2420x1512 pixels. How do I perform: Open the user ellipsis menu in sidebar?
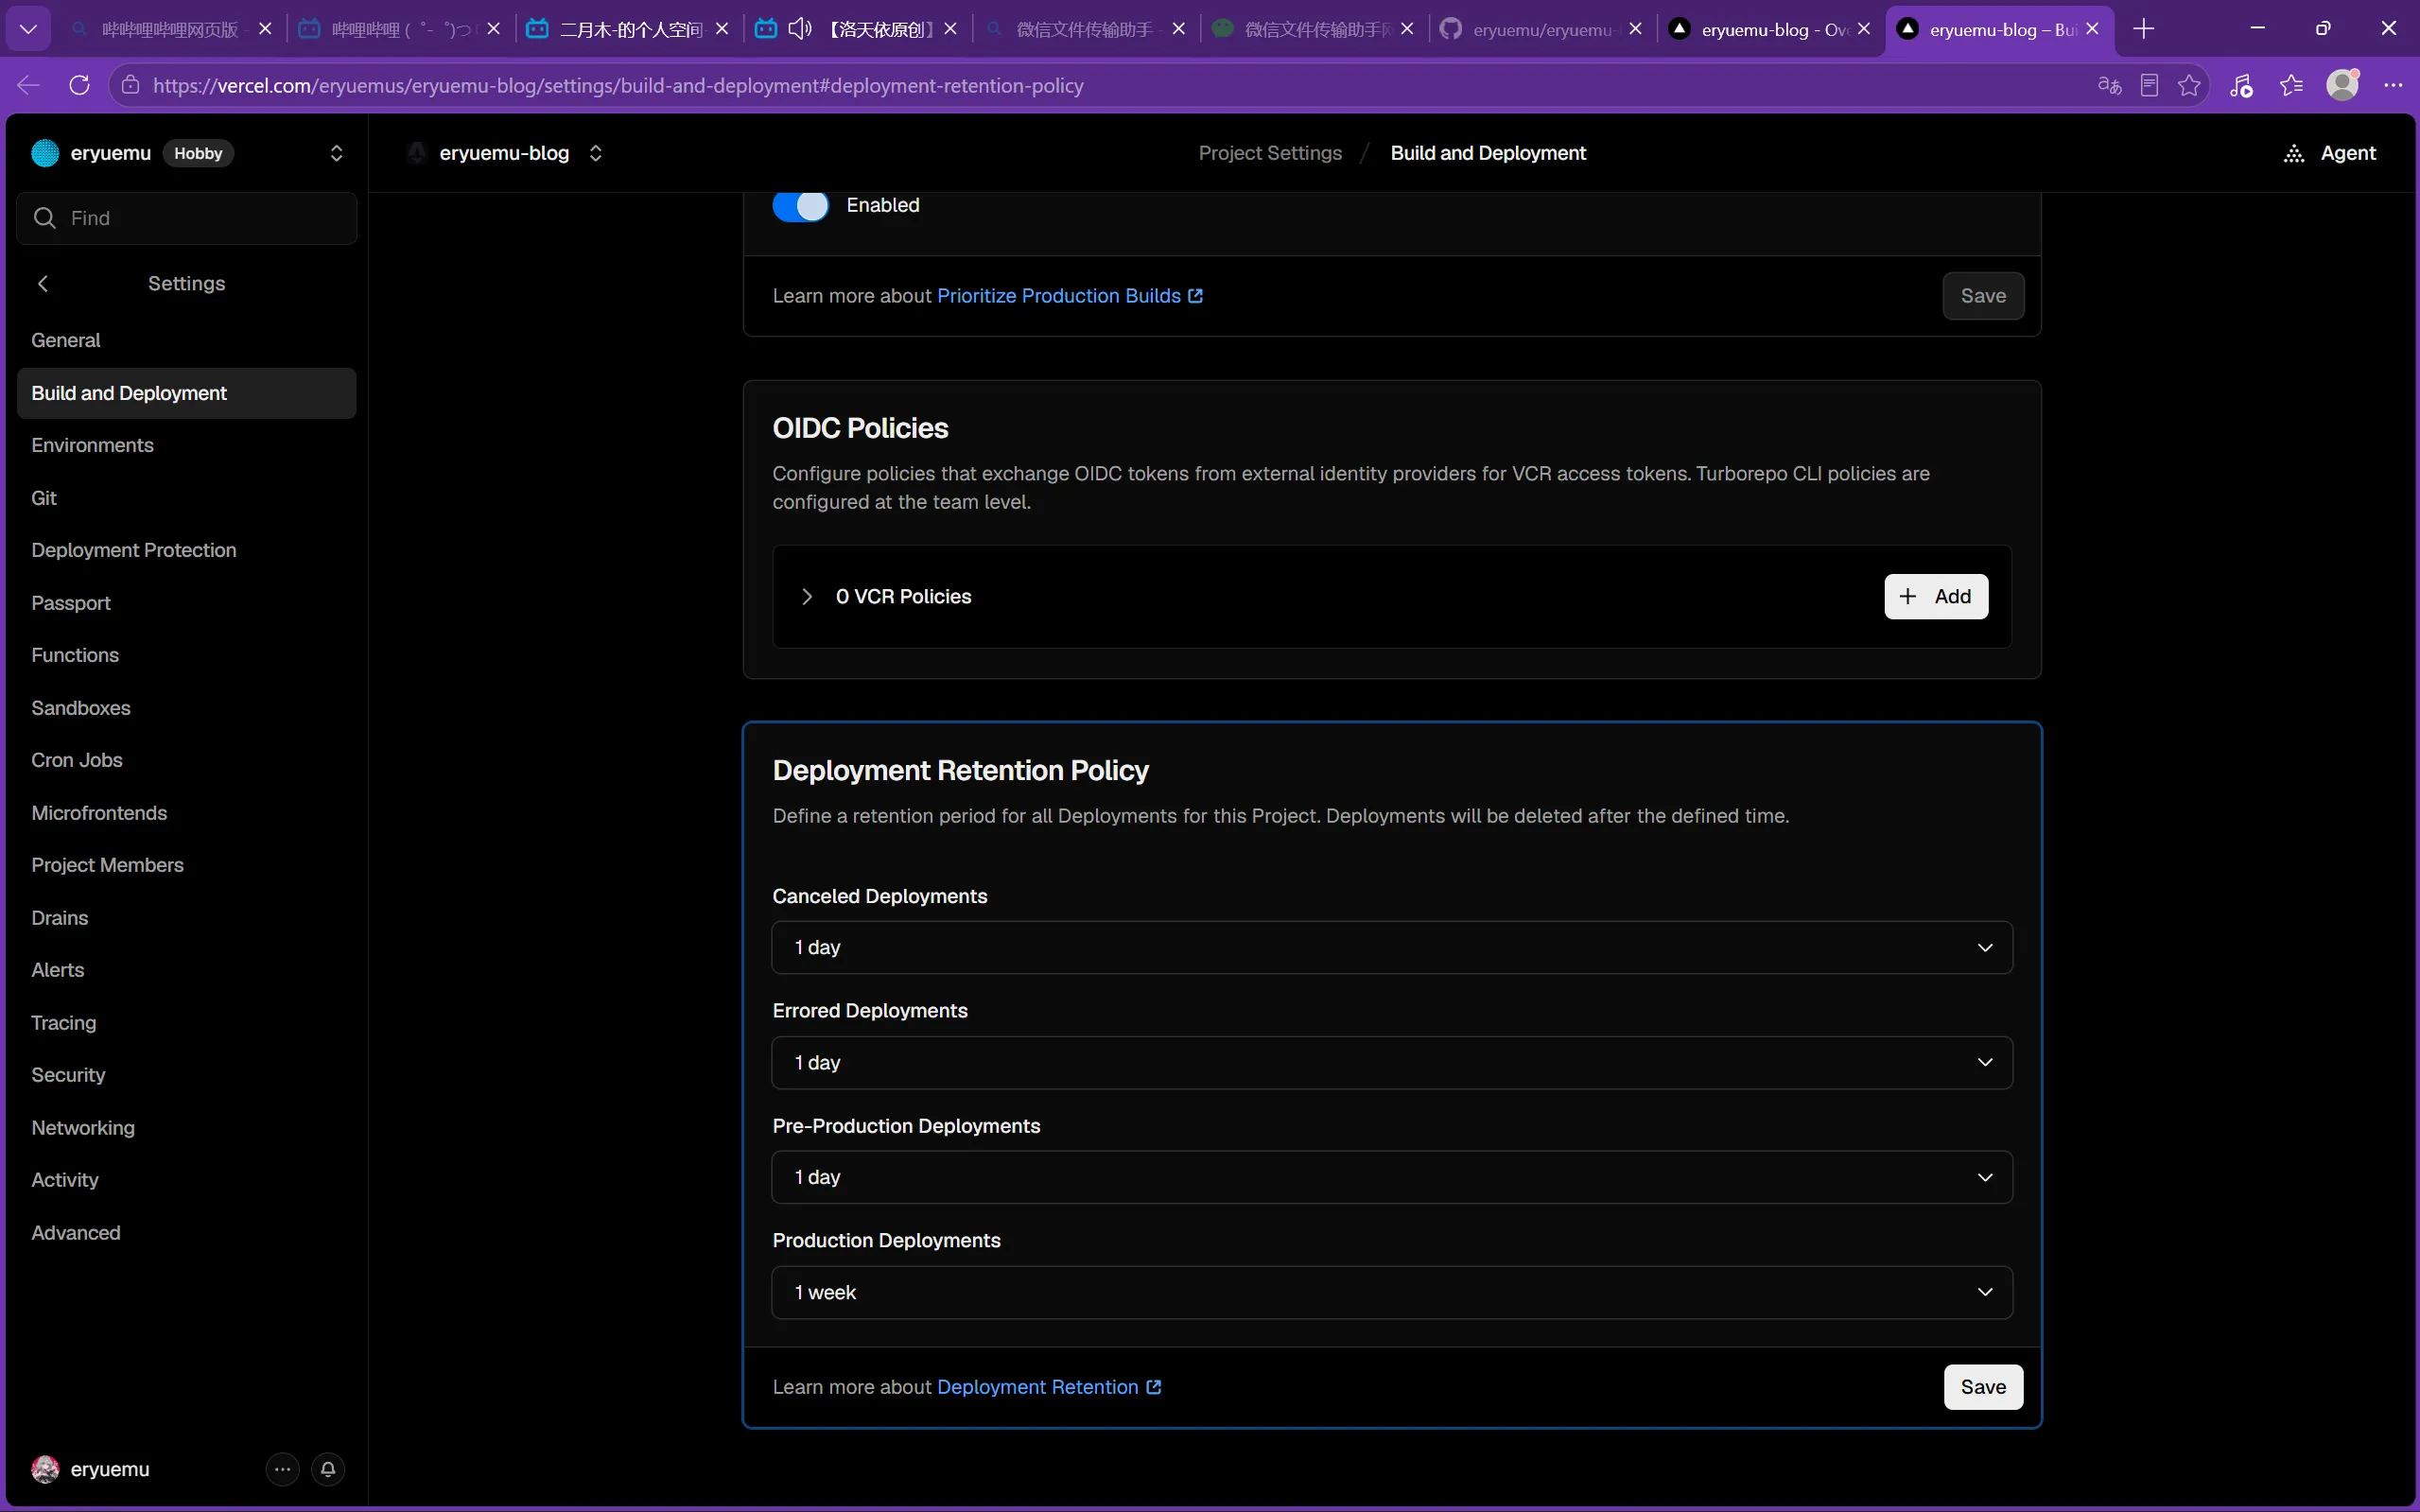(x=283, y=1469)
